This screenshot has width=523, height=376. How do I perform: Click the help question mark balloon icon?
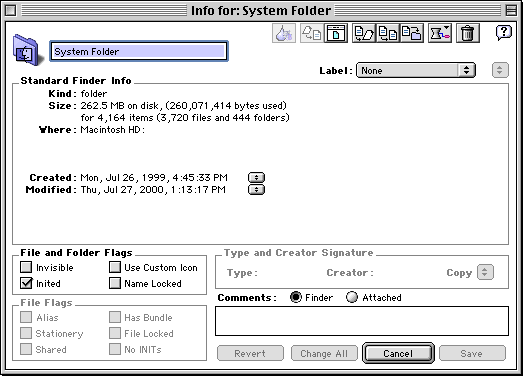click(503, 33)
